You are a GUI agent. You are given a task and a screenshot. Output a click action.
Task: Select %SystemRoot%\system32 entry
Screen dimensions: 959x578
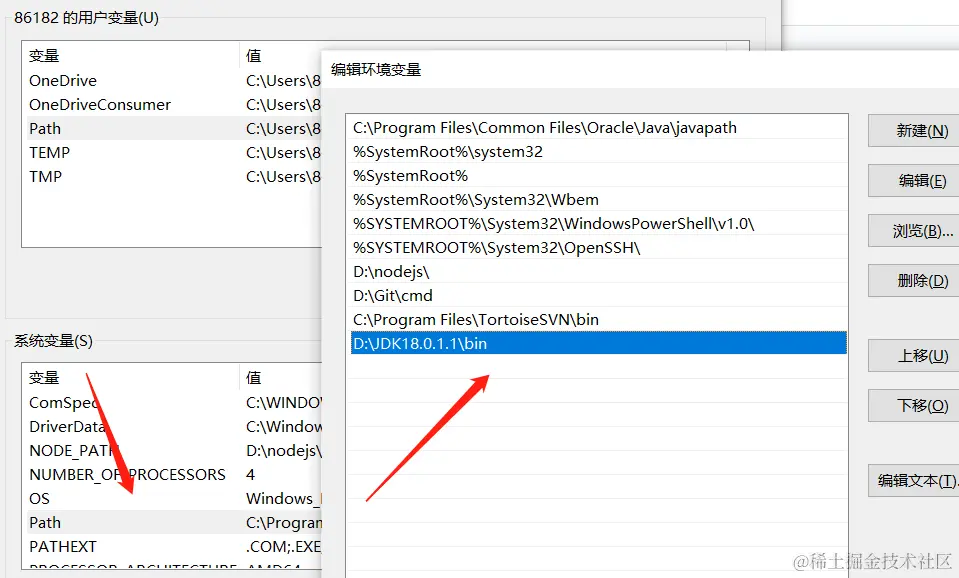[598, 152]
